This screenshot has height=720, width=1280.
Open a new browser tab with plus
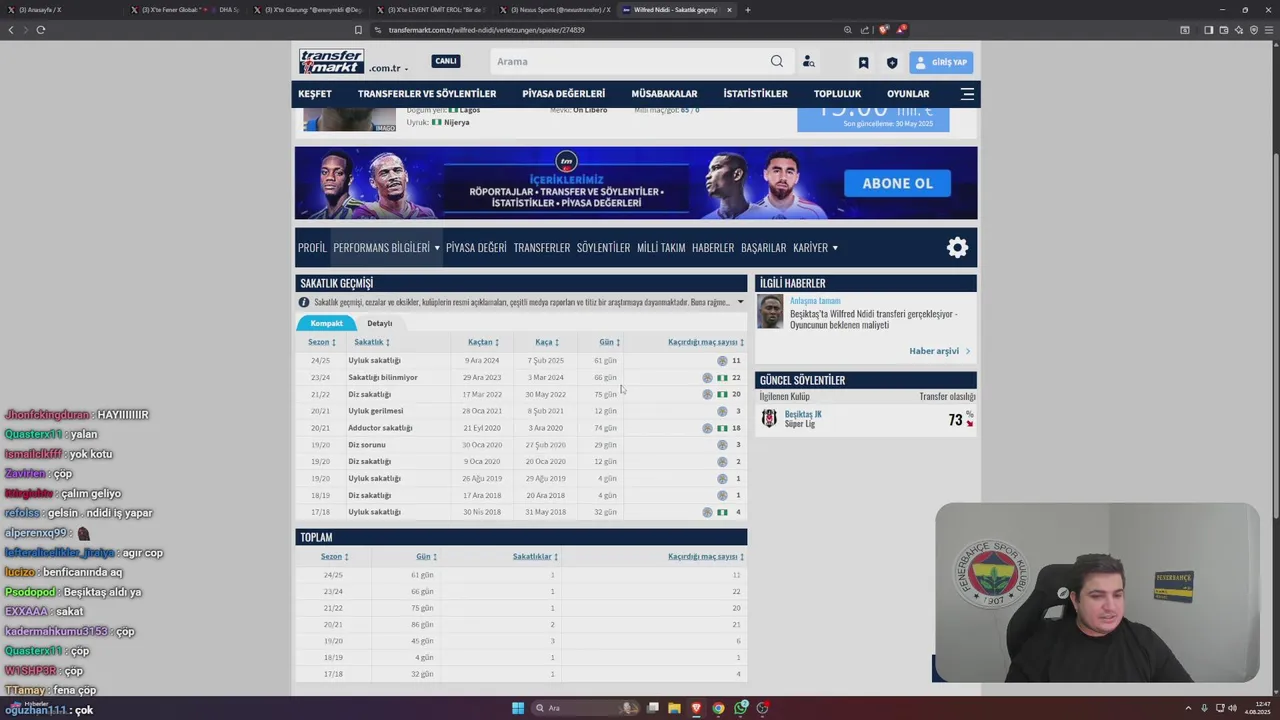point(747,10)
